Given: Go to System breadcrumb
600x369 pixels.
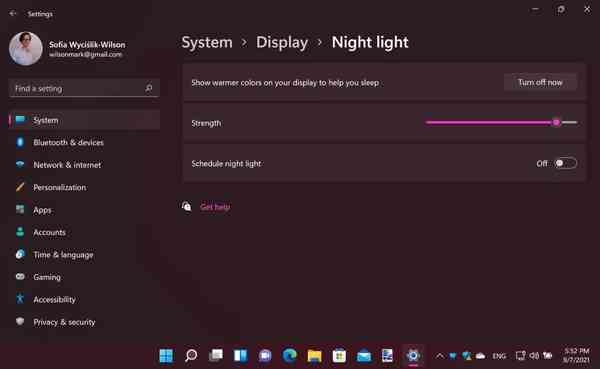Looking at the screenshot, I should (207, 42).
